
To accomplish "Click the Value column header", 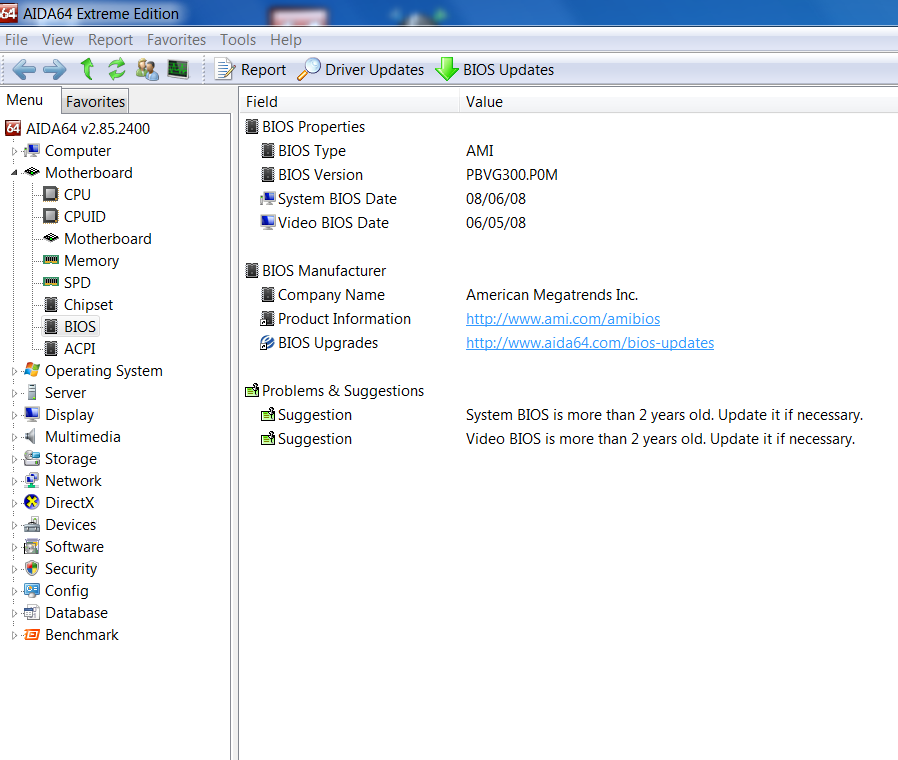I will coord(679,101).
